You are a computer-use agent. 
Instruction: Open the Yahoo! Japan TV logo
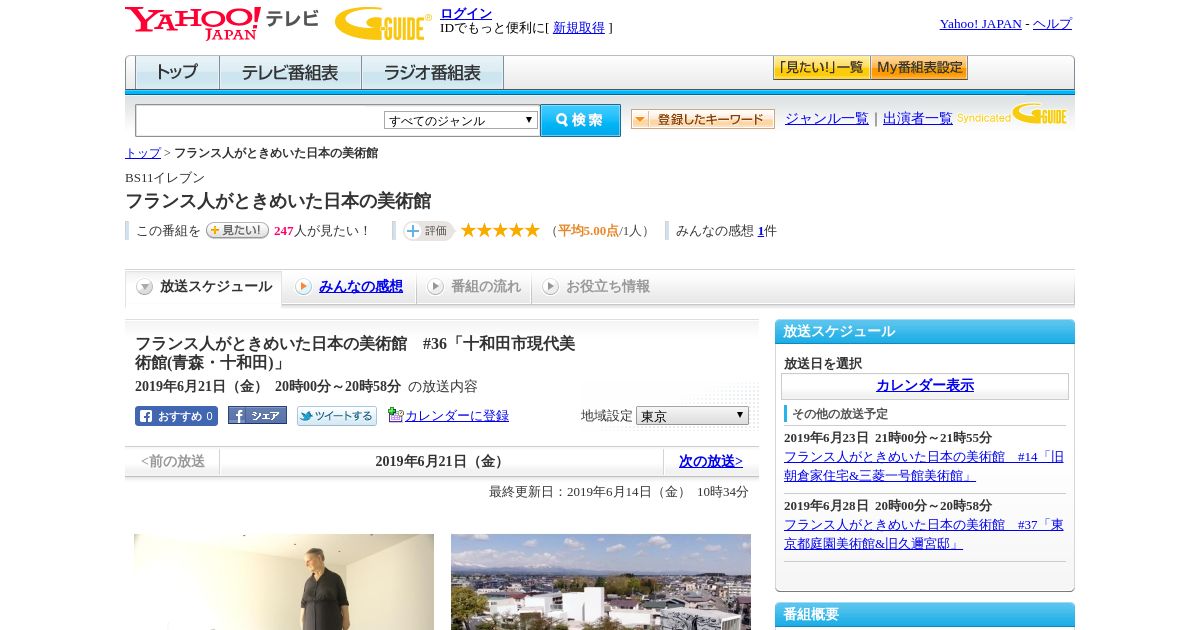tap(222, 23)
